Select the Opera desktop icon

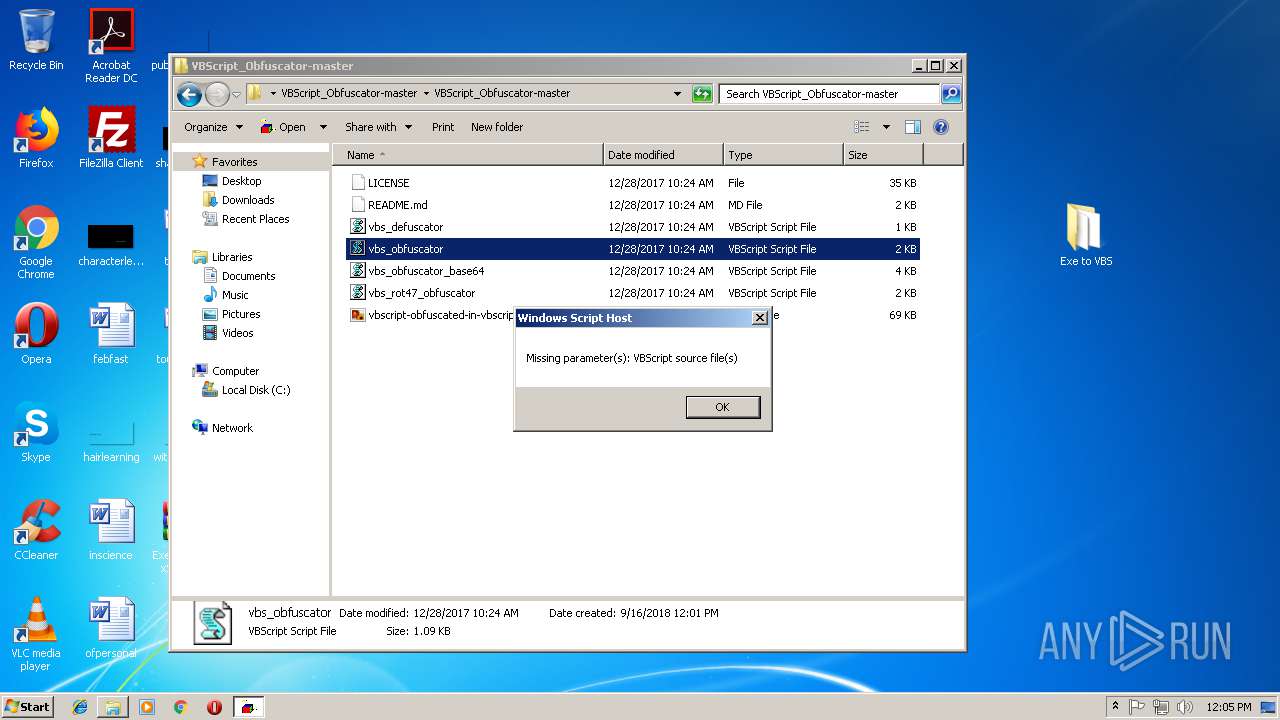pyautogui.click(x=36, y=333)
